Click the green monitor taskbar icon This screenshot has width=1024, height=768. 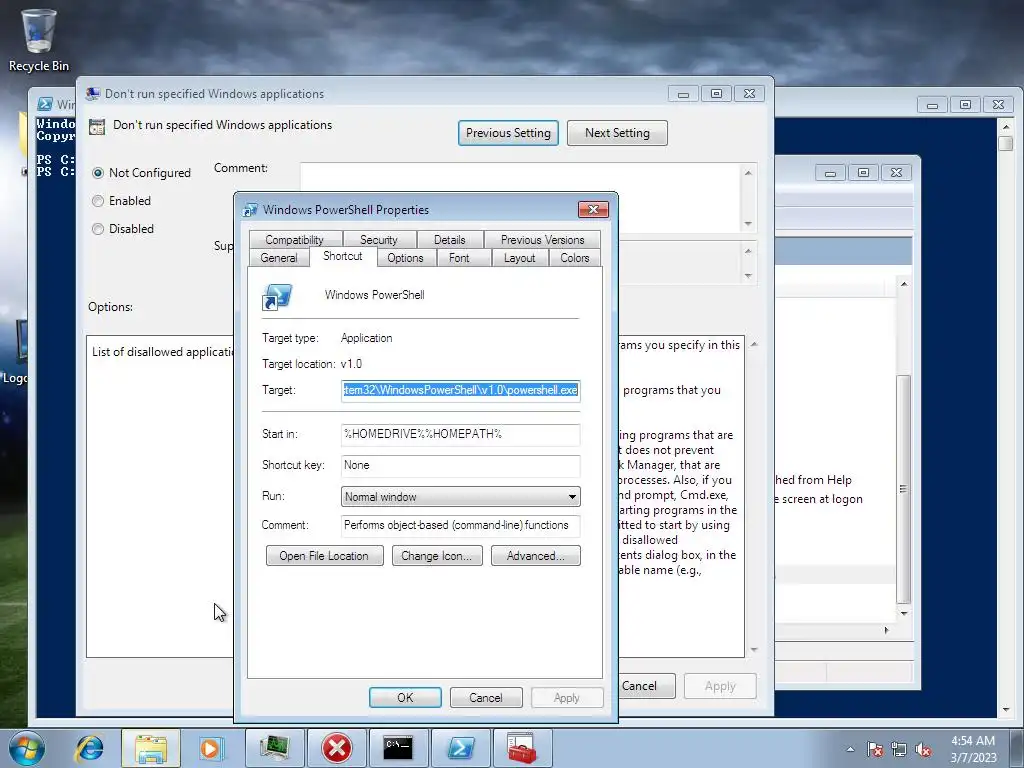[x=275, y=748]
